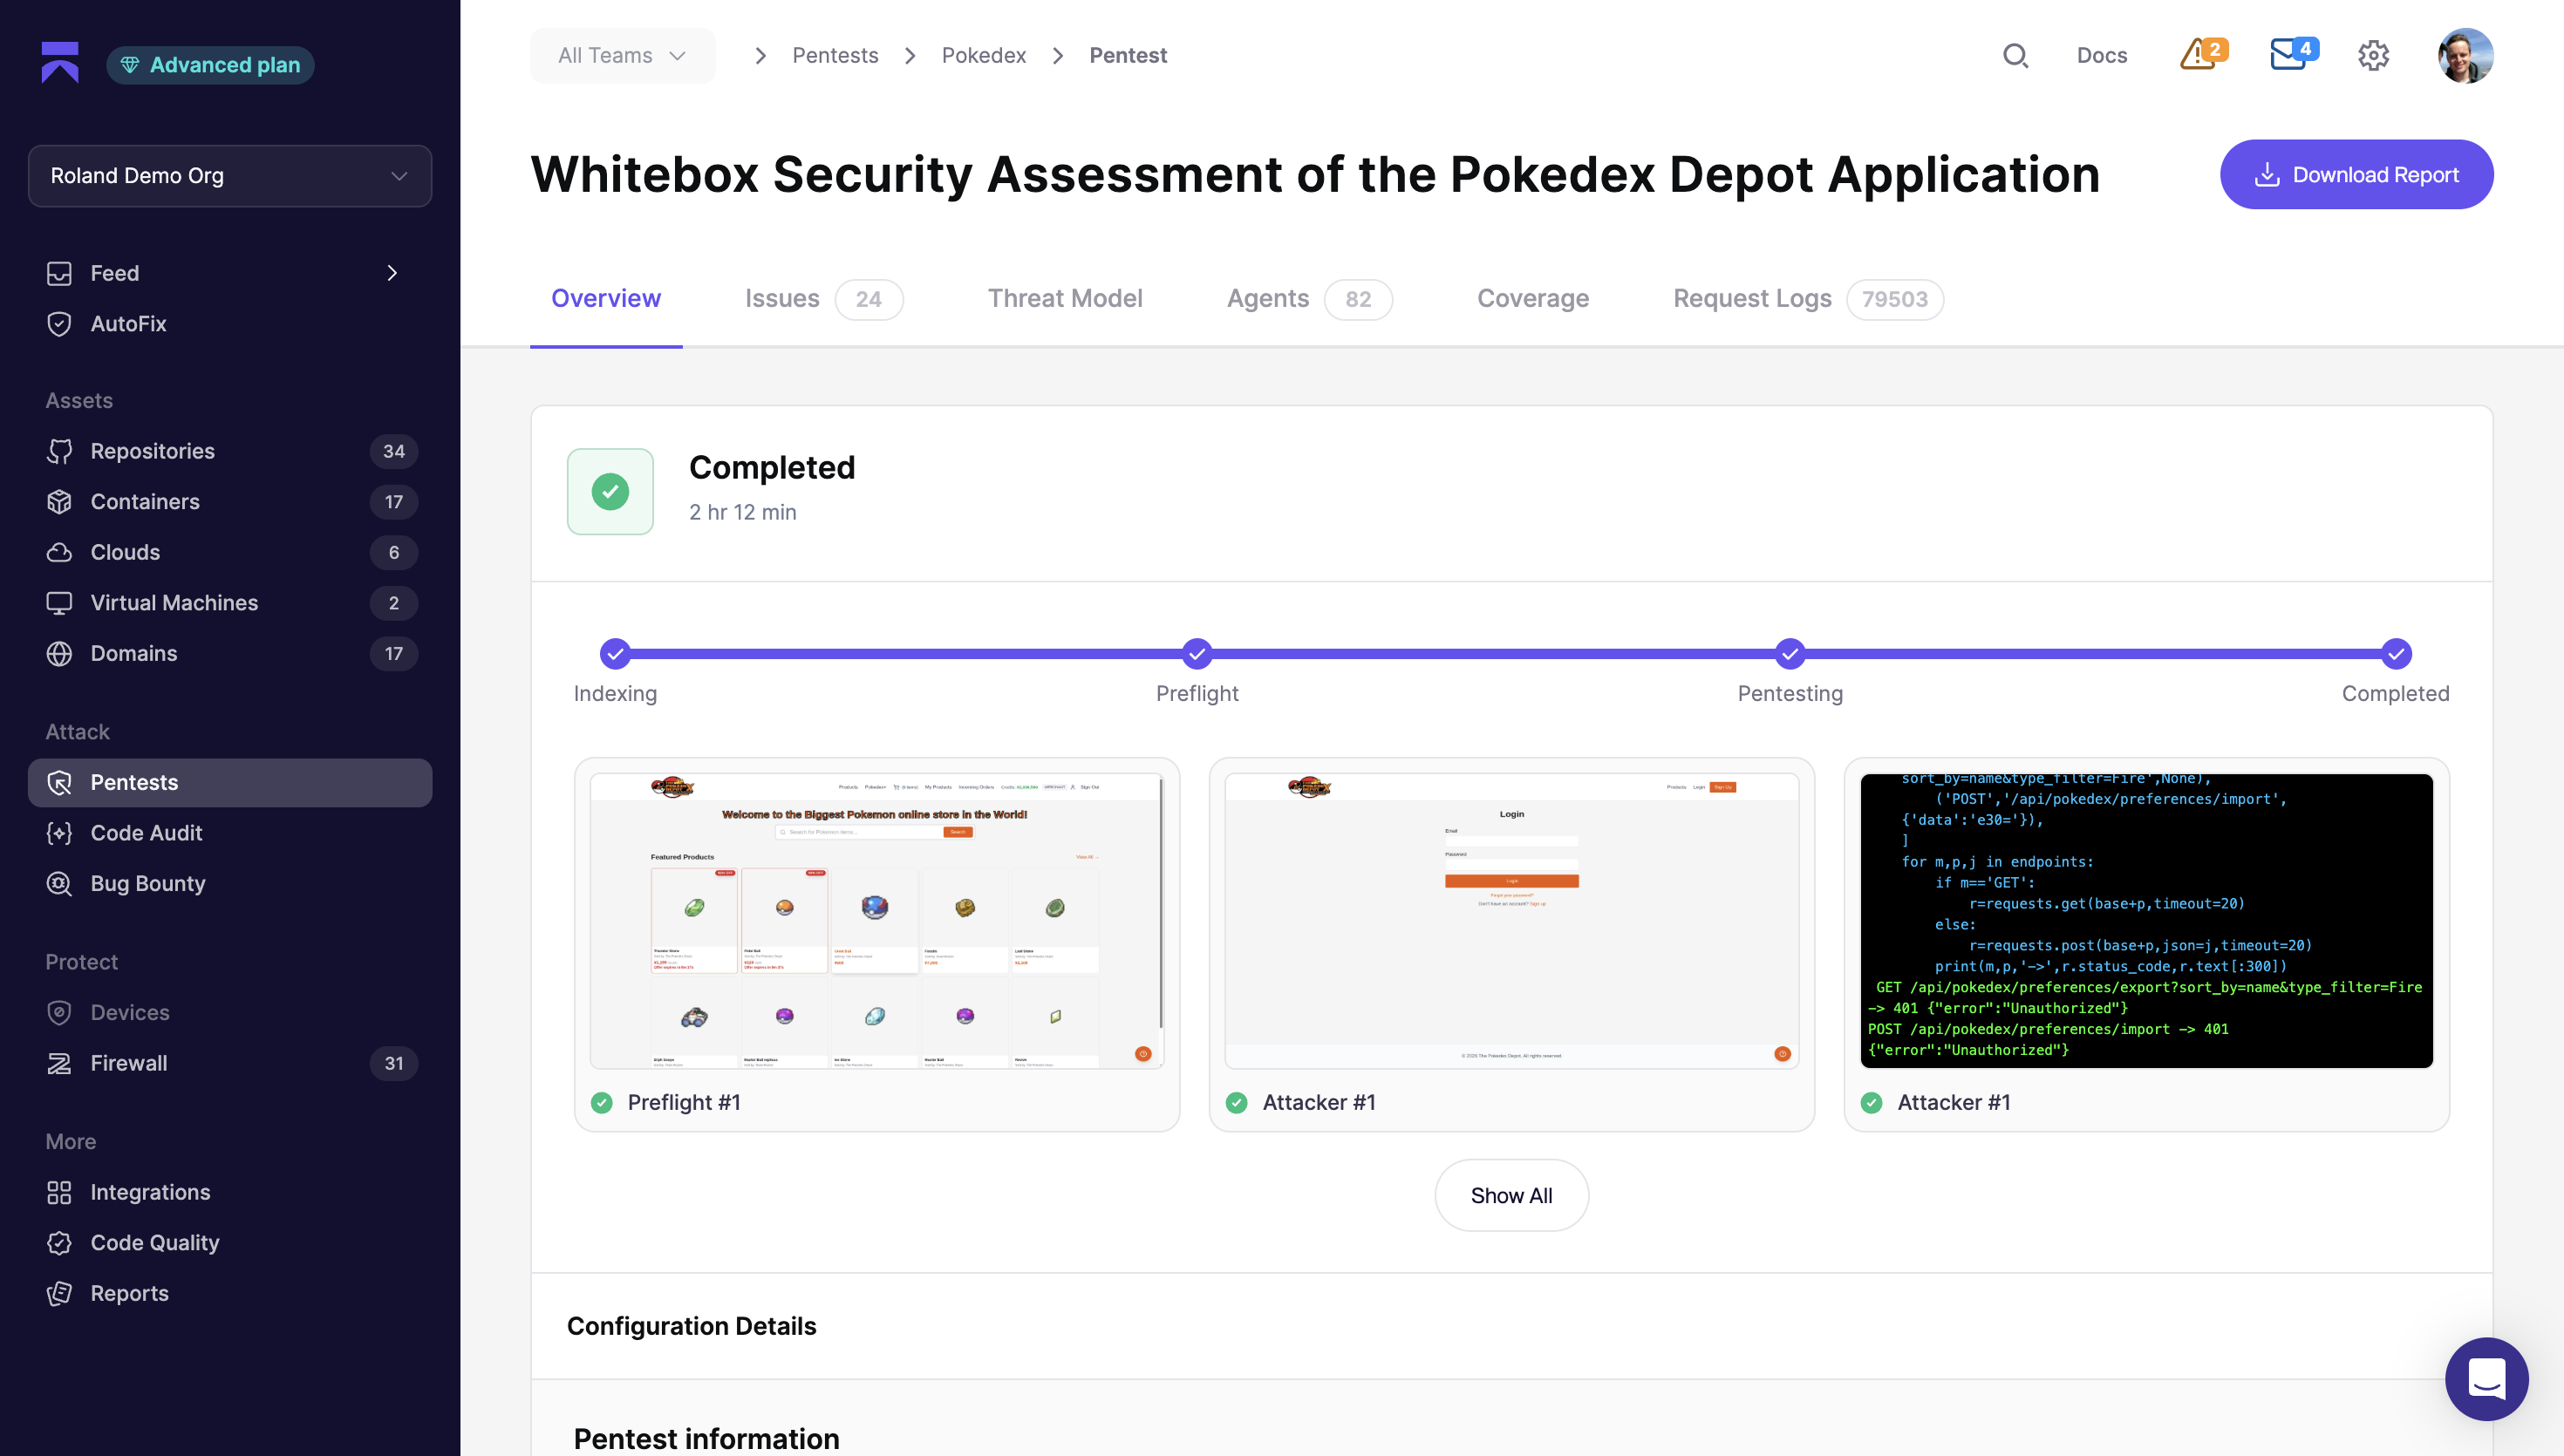Switch to the Overview tab

(x=606, y=298)
